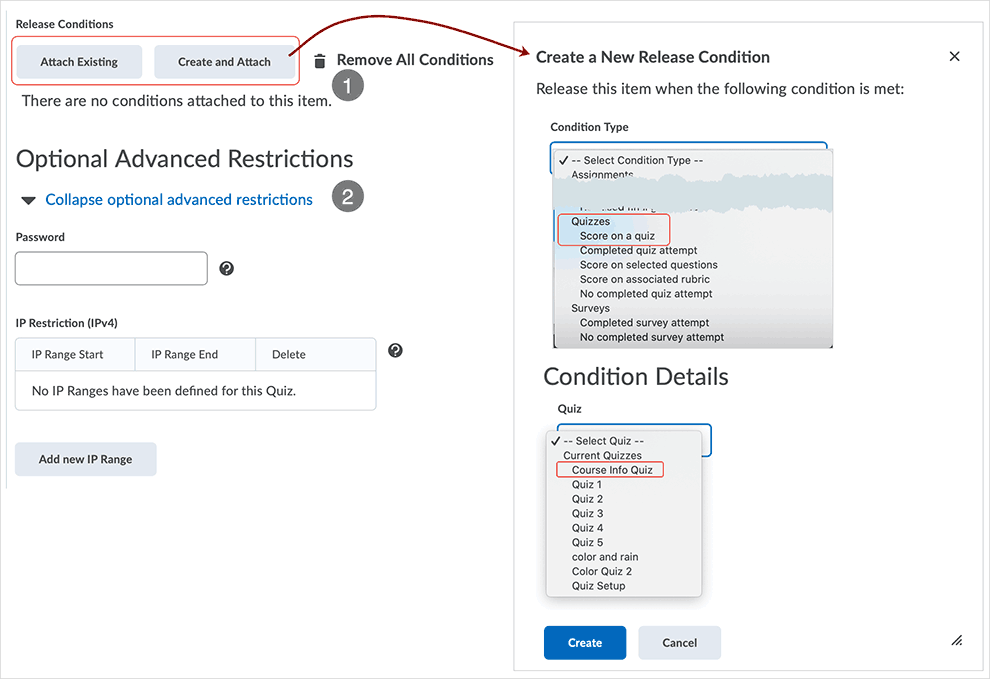
Task: Select 'Quiz 4' from quiz list
Action: 587,528
